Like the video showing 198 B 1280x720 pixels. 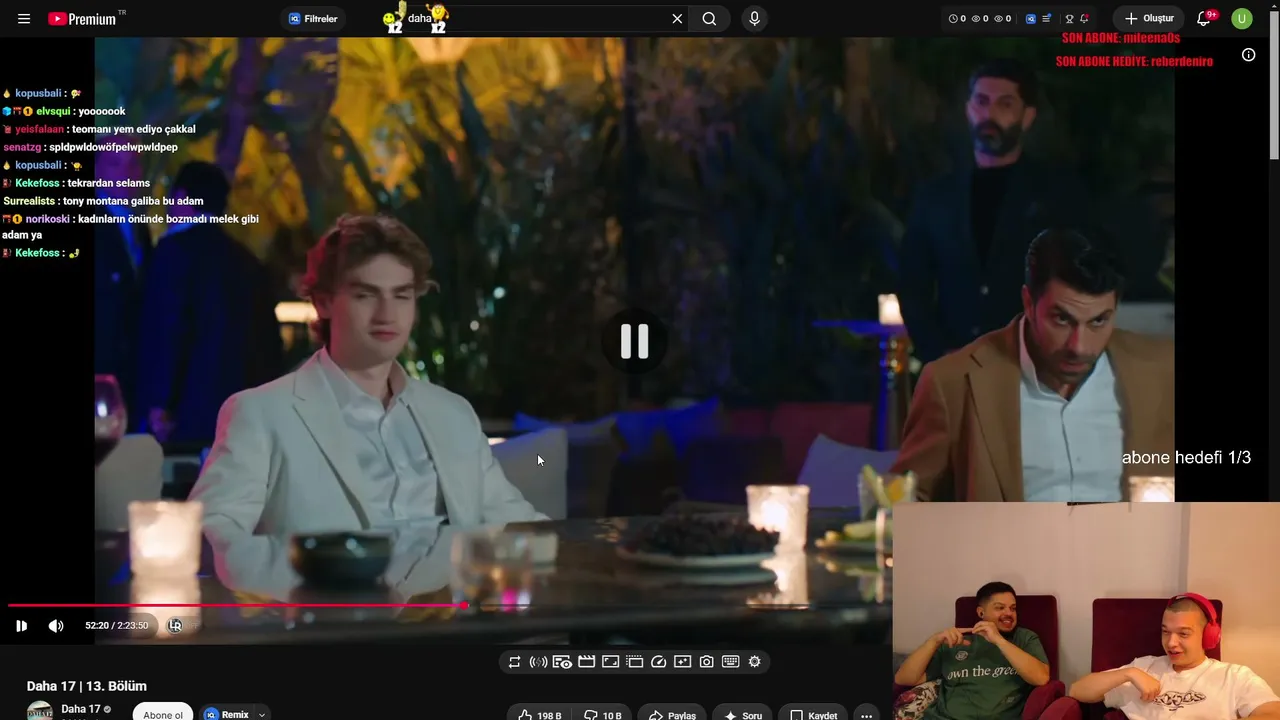click(x=540, y=714)
